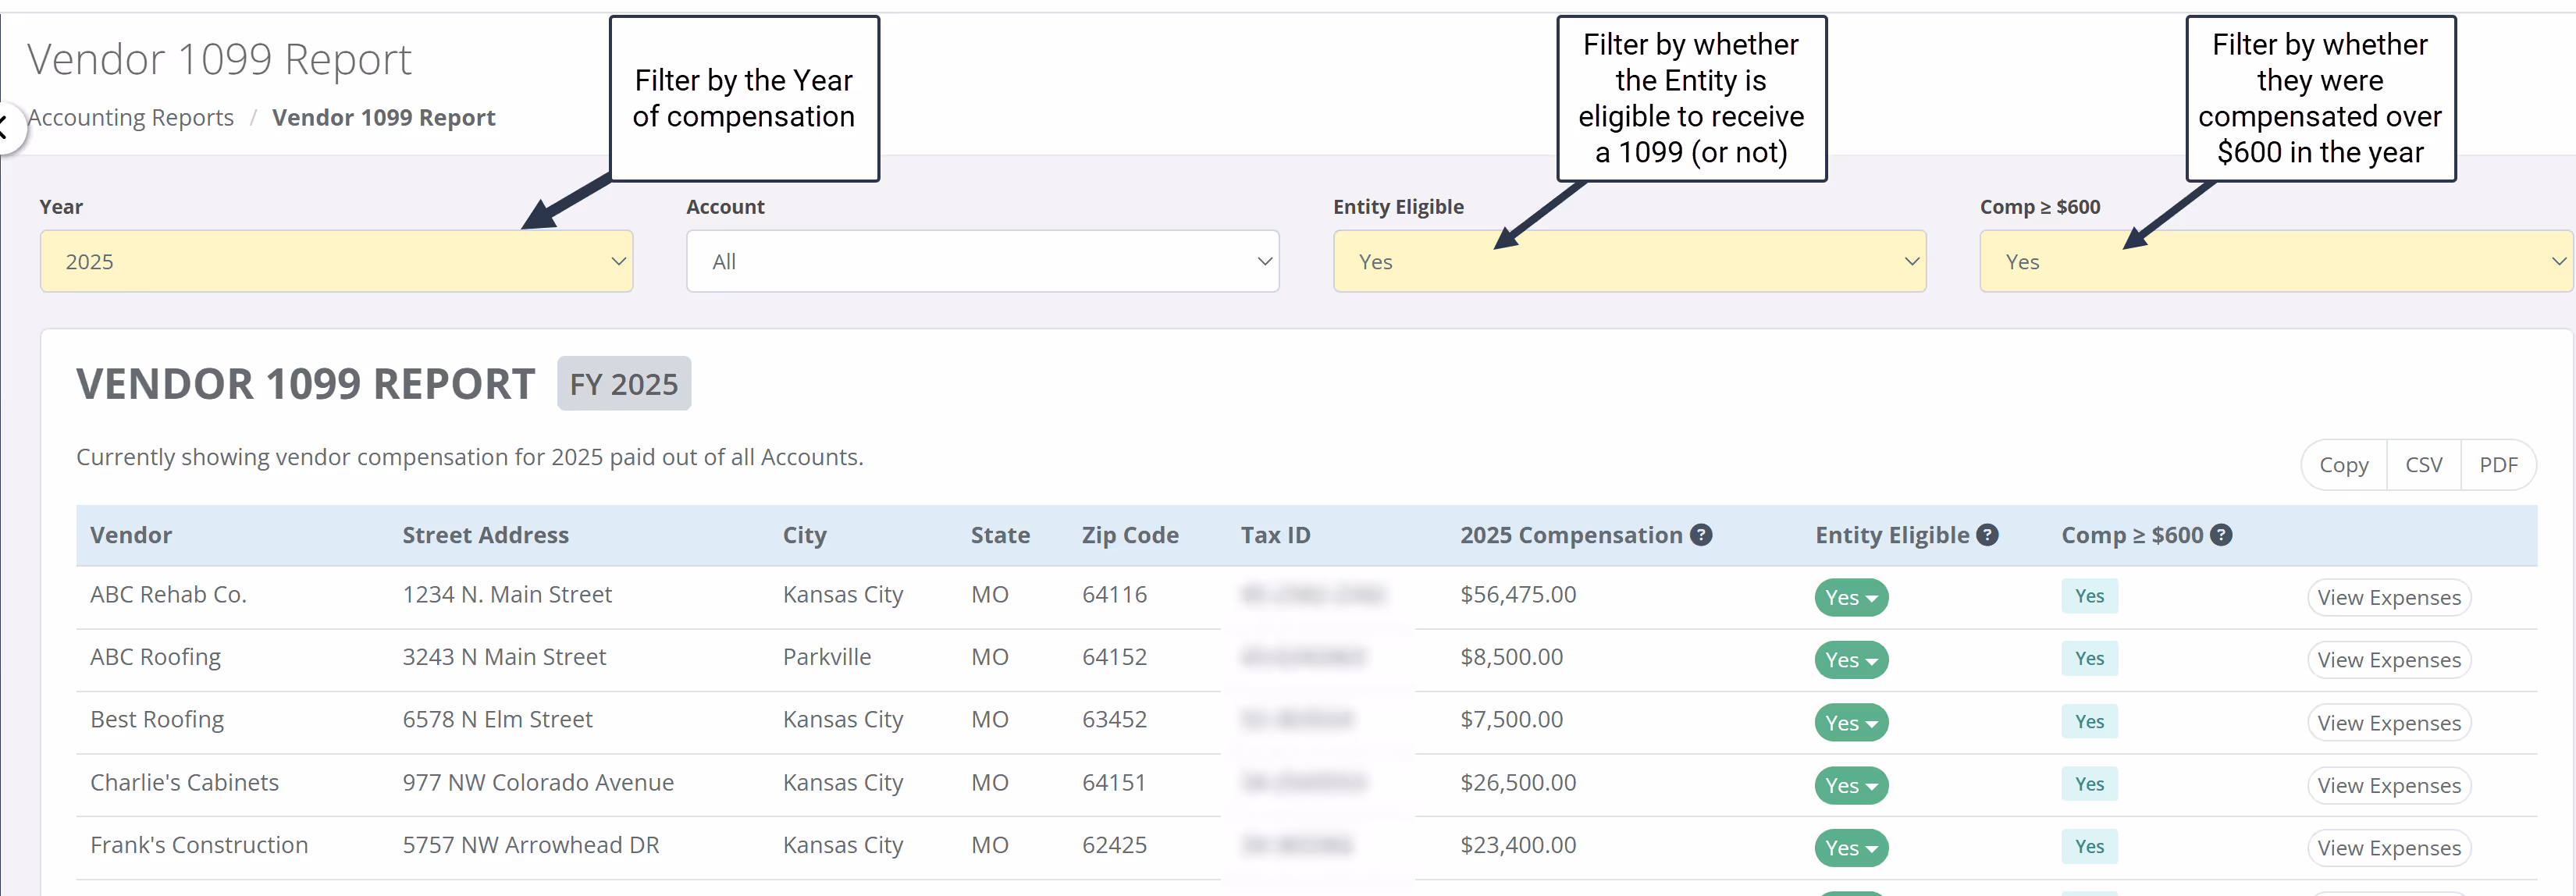The image size is (2576, 896).
Task: Sort table by Vendor column header
Action: pos(131,535)
